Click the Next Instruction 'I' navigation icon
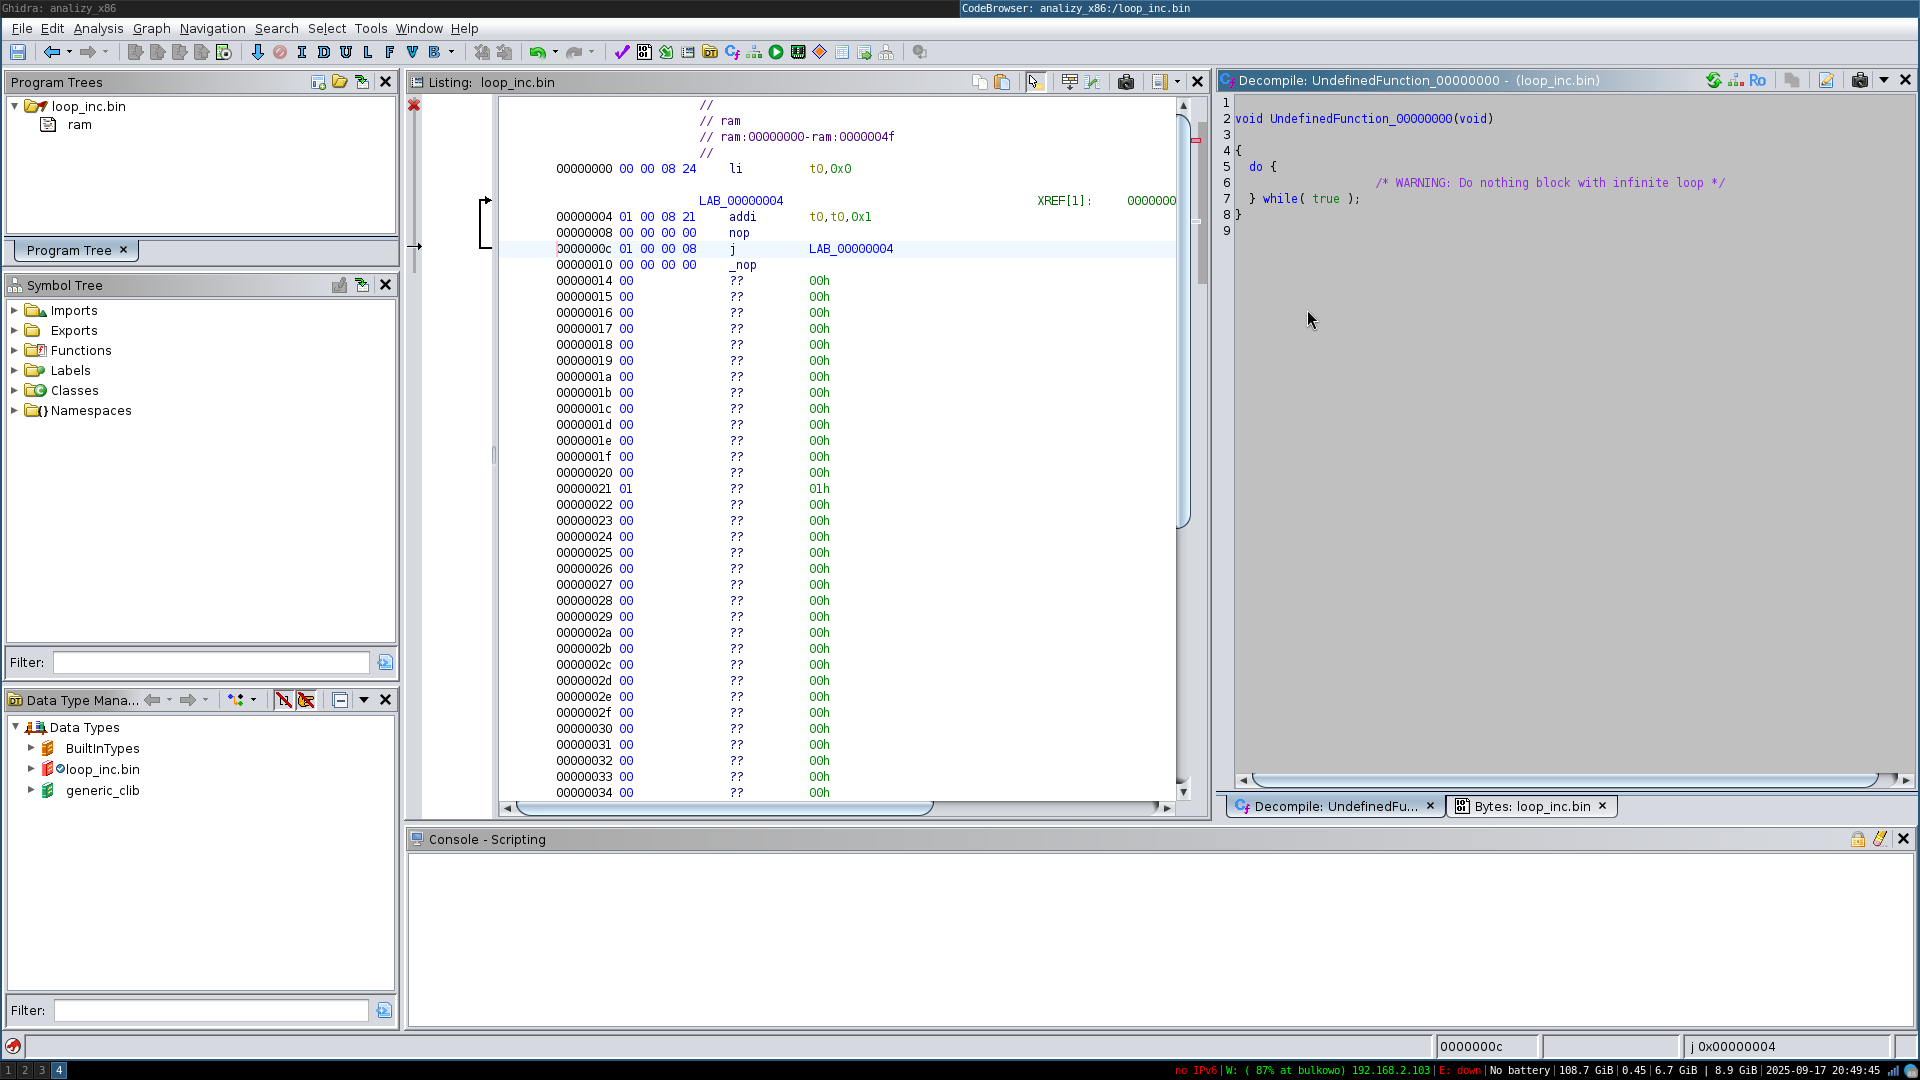 click(x=302, y=52)
